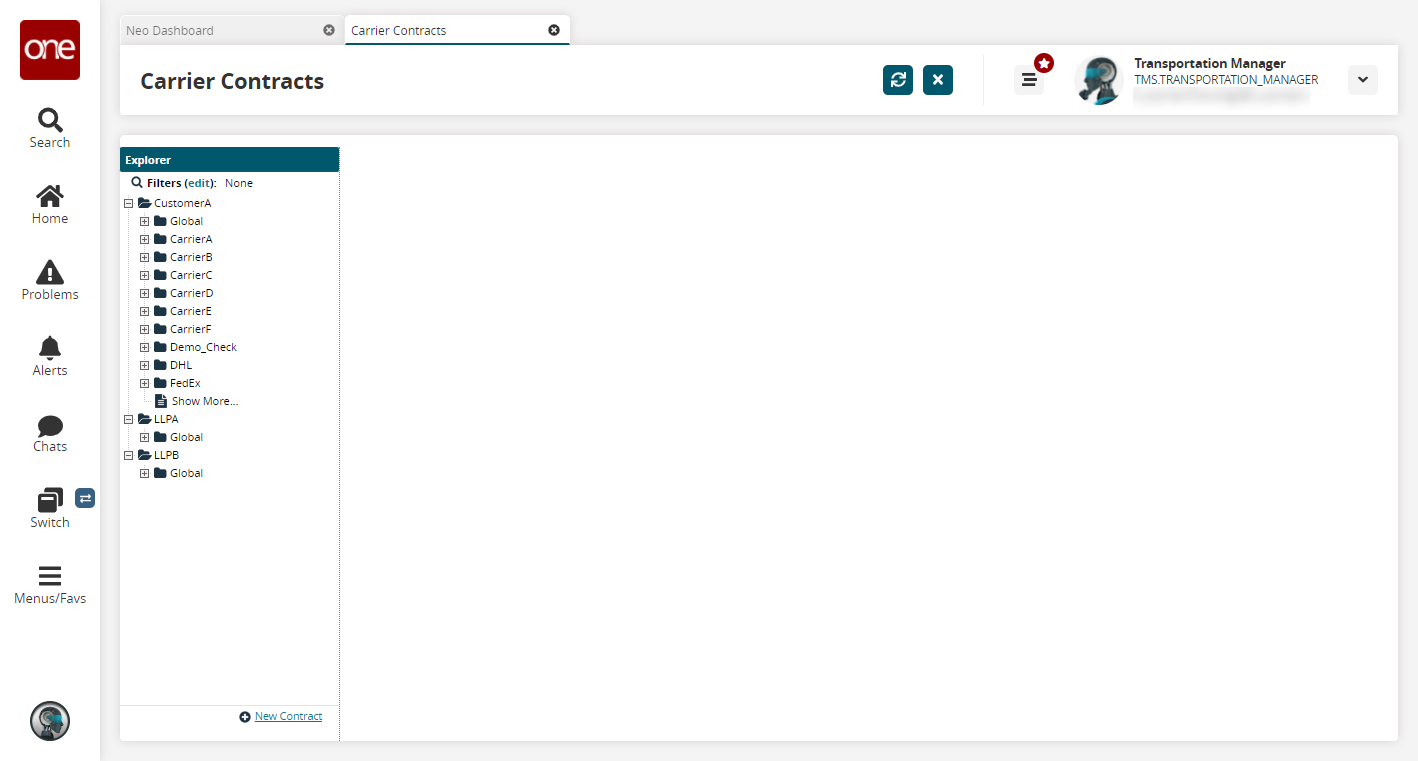This screenshot has height=761, width=1418.
Task: Collapse the LLPA node
Action: pyautogui.click(x=128, y=419)
